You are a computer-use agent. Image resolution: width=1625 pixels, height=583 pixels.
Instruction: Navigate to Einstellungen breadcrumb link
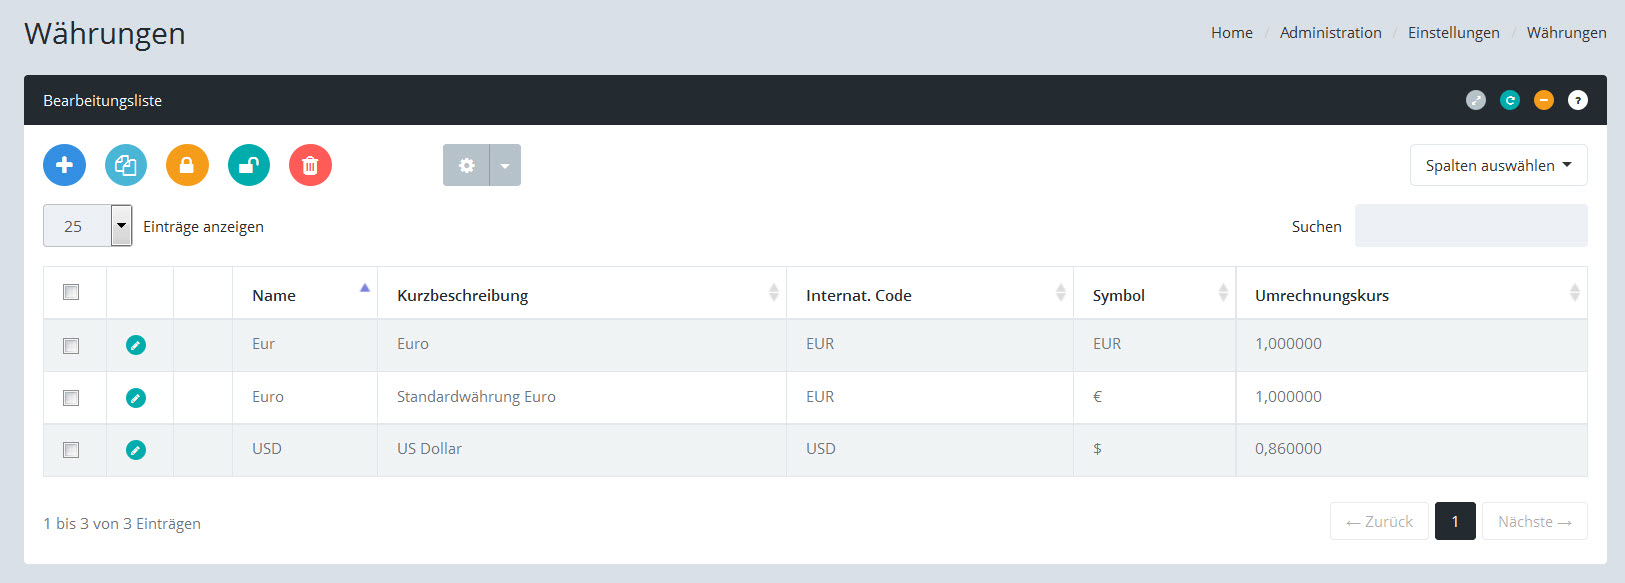click(x=1453, y=33)
